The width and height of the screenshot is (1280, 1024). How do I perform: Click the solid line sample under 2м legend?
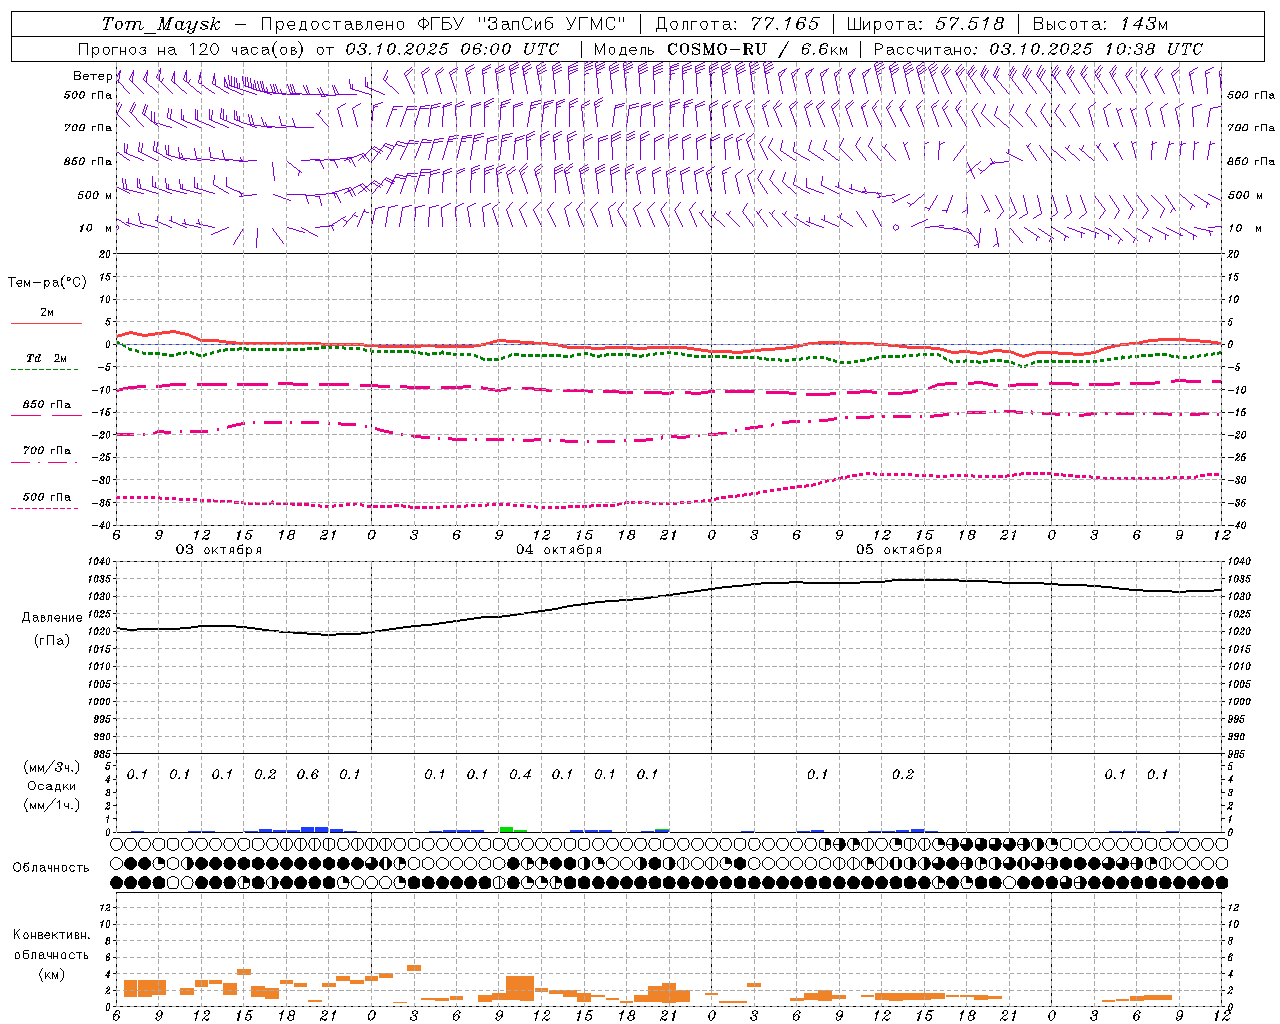pos(46,324)
